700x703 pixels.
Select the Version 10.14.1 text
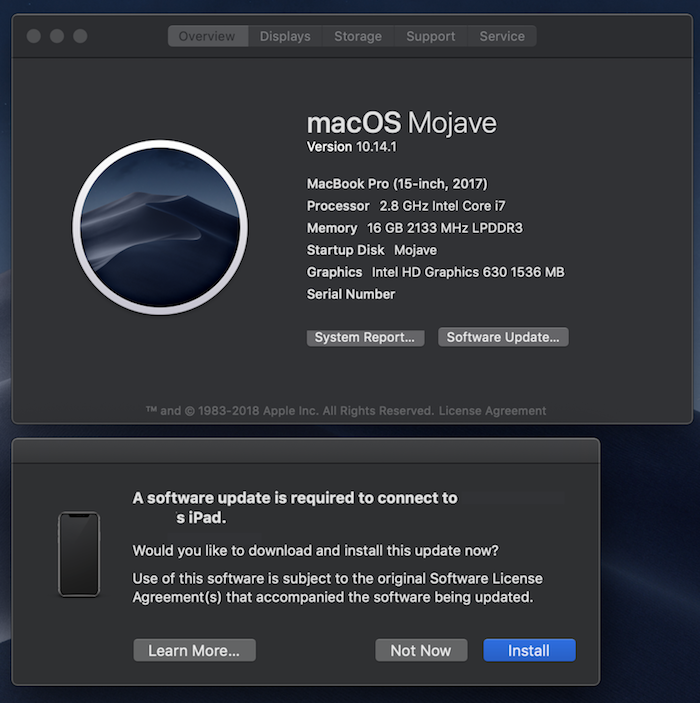tap(352, 147)
